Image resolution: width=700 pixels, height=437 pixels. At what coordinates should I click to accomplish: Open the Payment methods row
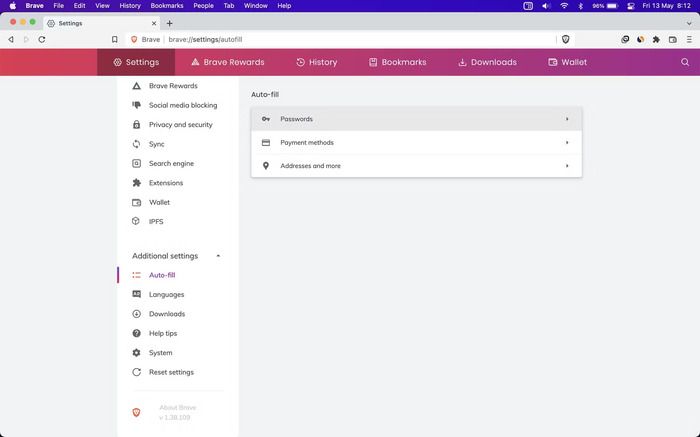point(416,142)
